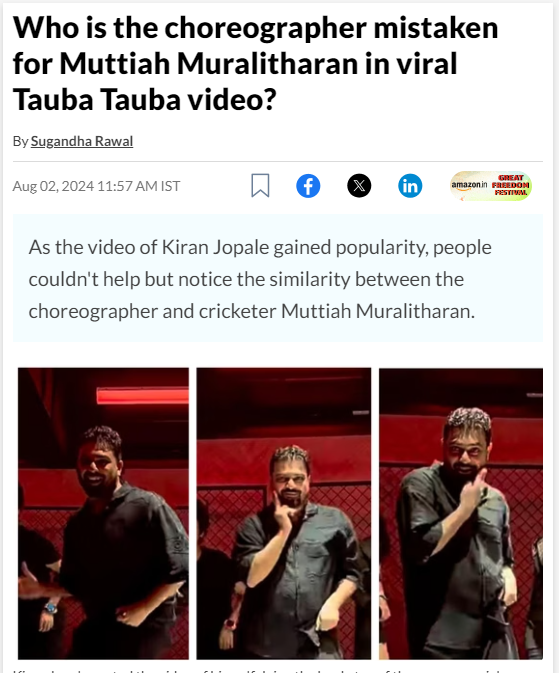Image resolution: width=559 pixels, height=673 pixels.
Task: Click the 'Tauba Tauba video?' headline line
Action: pyautogui.click(x=144, y=100)
